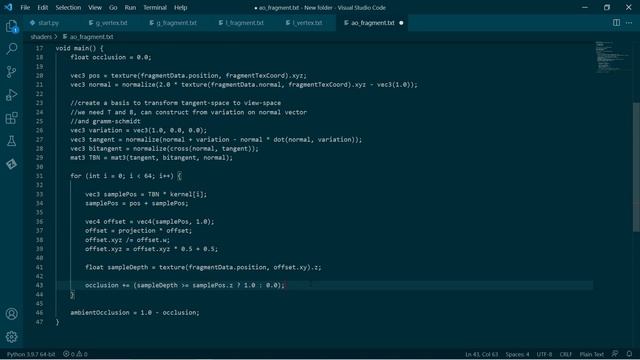Click '//and gramm-schmidt' comment line
Image resolution: width=640 pixels, height=360 pixels.
pyautogui.click(x=105, y=121)
